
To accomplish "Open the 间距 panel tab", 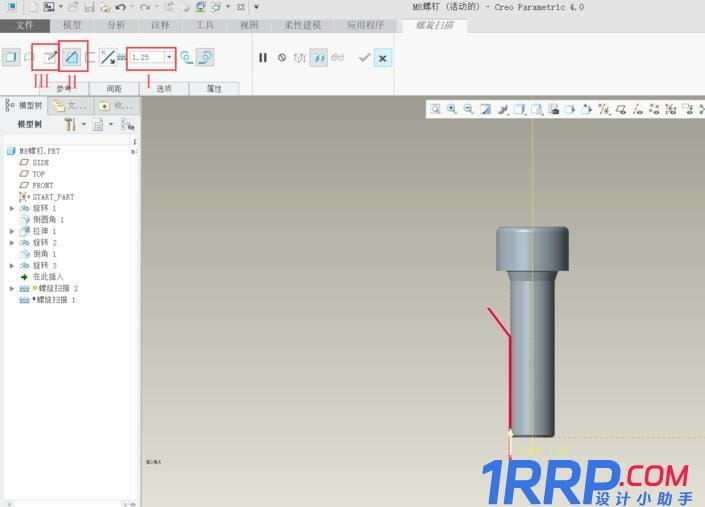I will point(113,88).
